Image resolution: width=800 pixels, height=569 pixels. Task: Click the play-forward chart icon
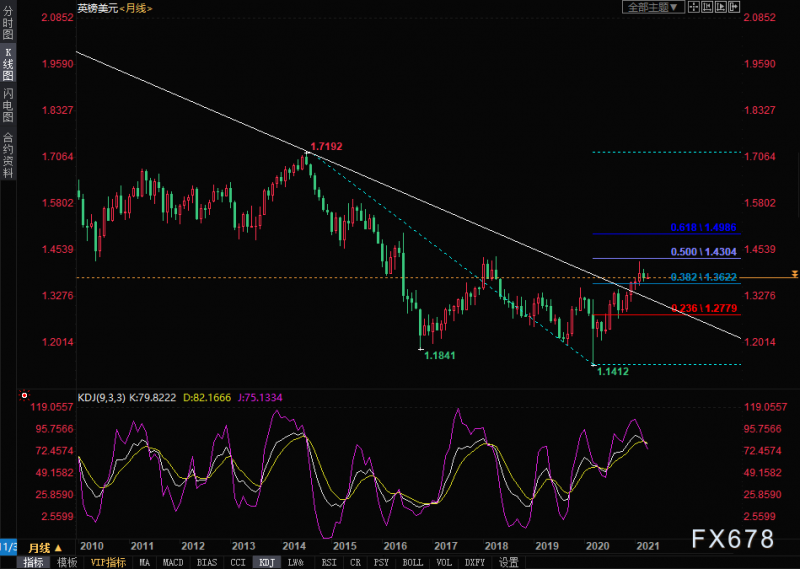720,7
